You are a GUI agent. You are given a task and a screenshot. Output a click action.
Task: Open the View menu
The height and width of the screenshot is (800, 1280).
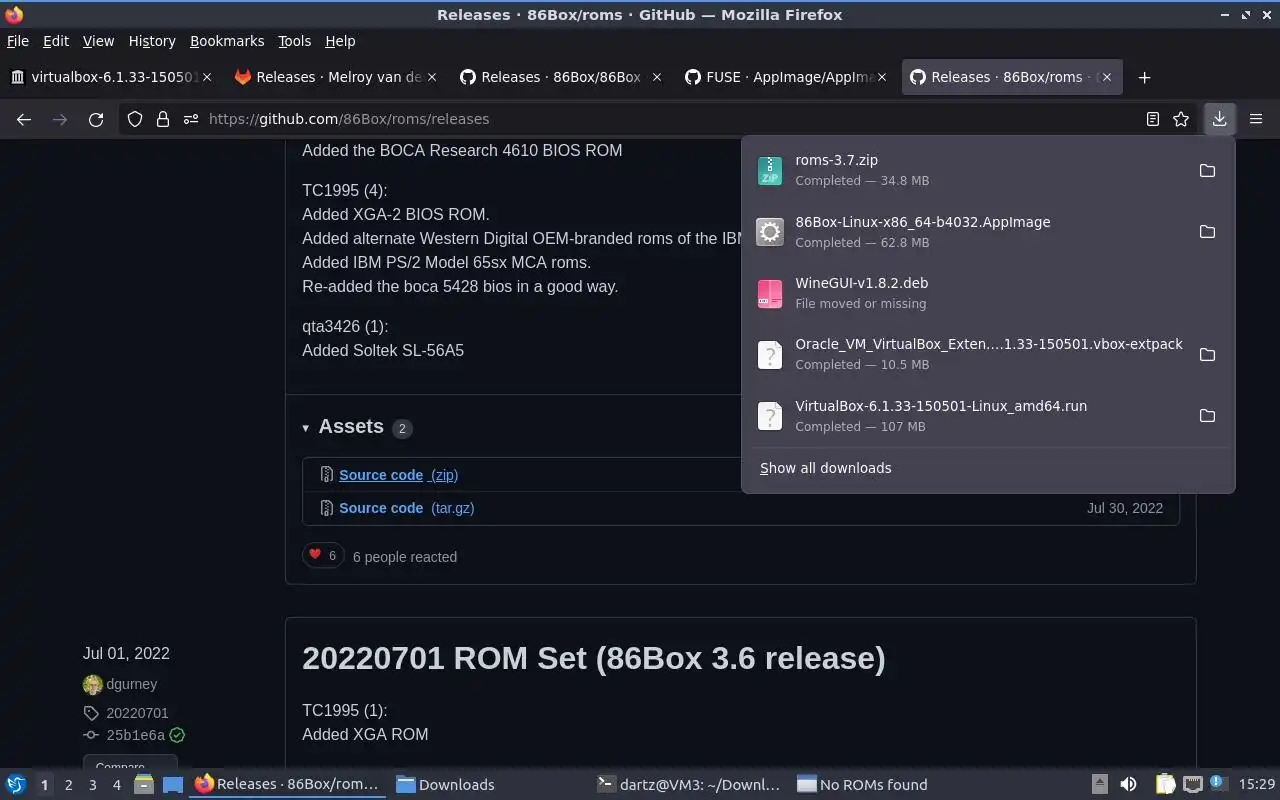pyautogui.click(x=98, y=41)
